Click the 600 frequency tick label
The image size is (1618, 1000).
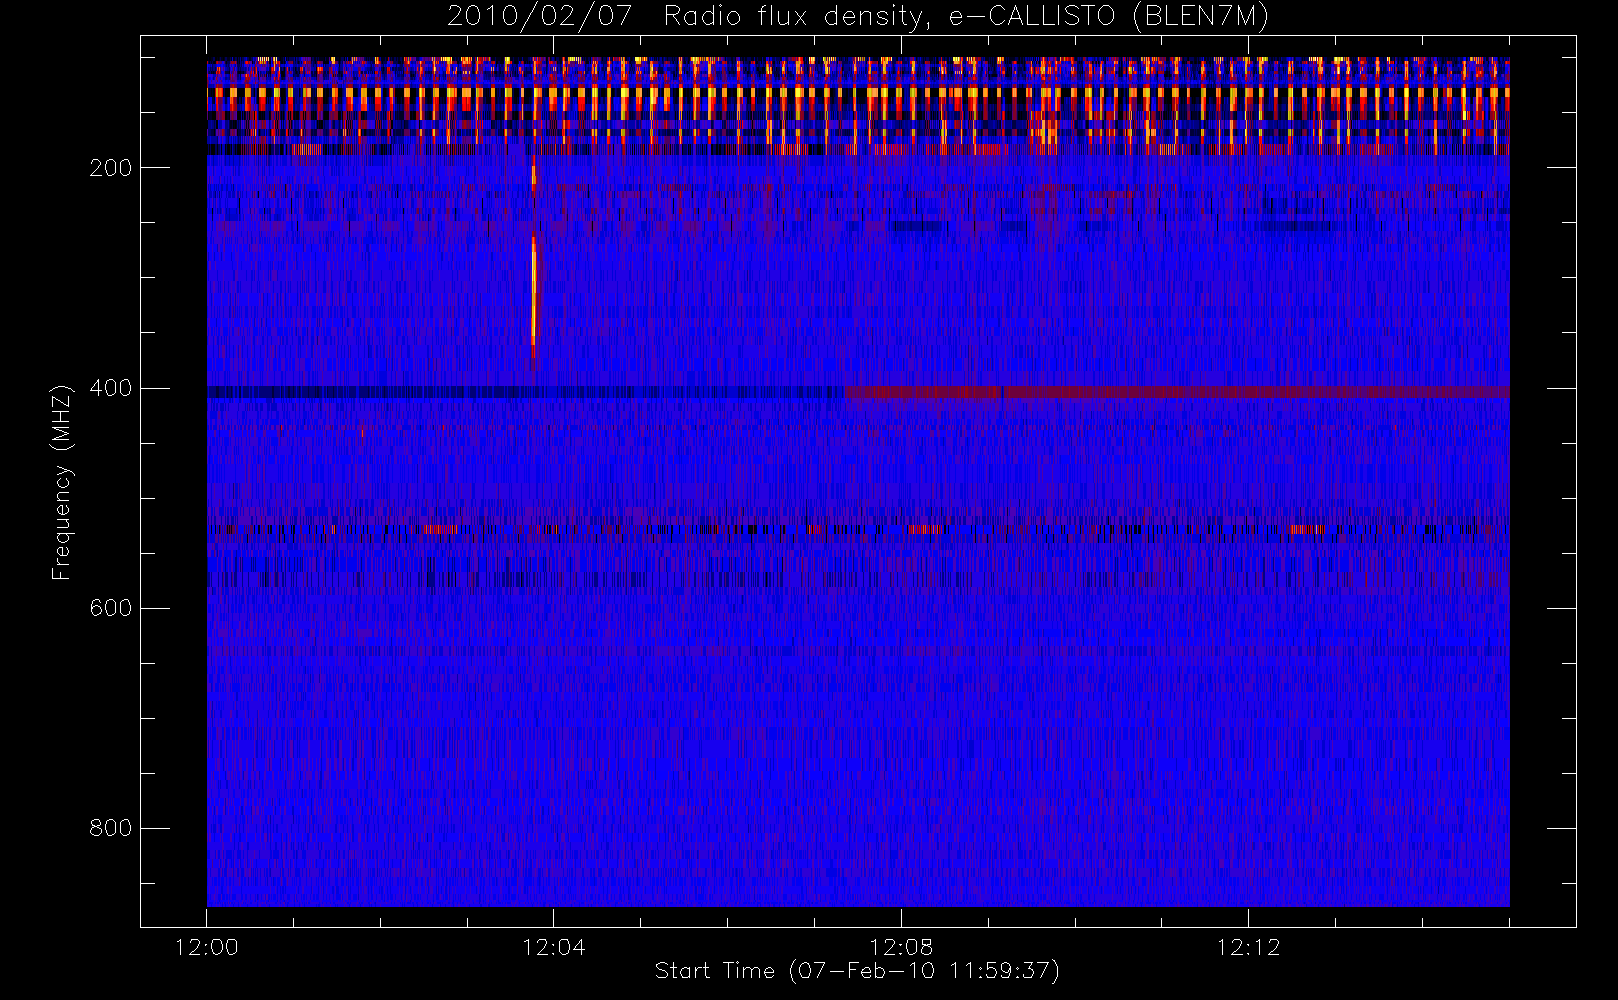click(x=111, y=608)
